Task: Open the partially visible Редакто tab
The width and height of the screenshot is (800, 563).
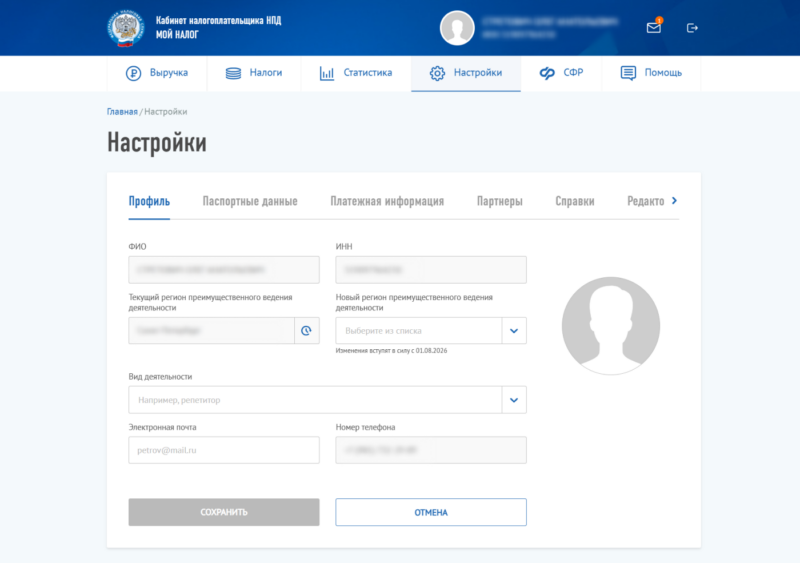Action: [x=645, y=201]
